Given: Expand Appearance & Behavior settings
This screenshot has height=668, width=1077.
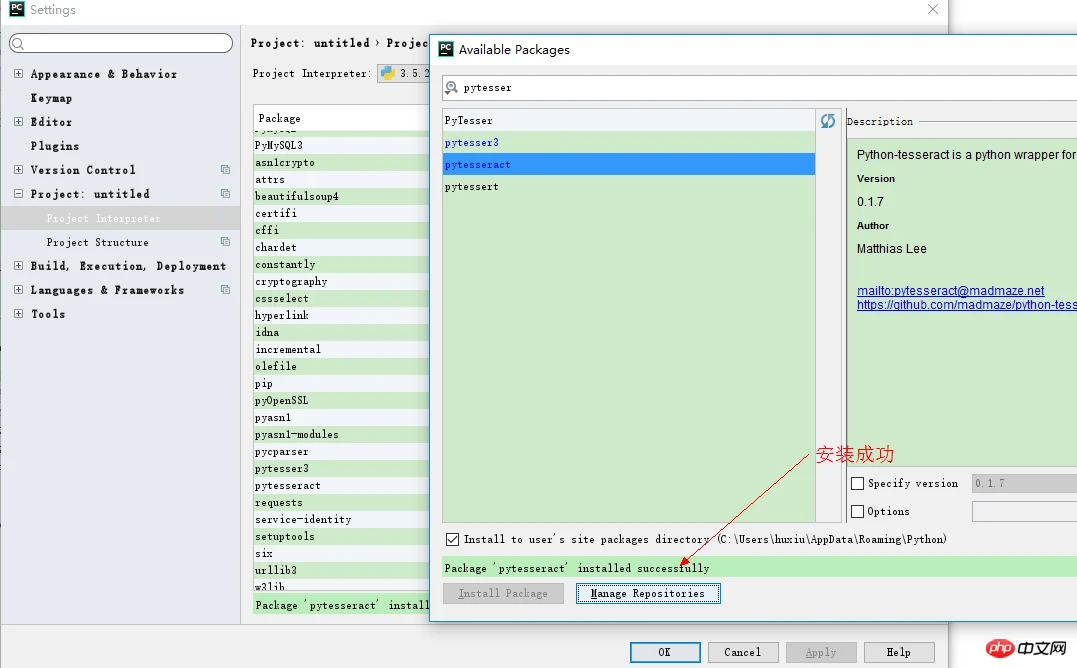Looking at the screenshot, I should 19,73.
